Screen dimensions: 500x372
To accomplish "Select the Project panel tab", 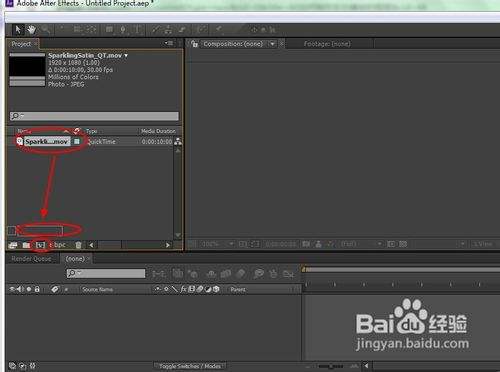I will tap(21, 44).
